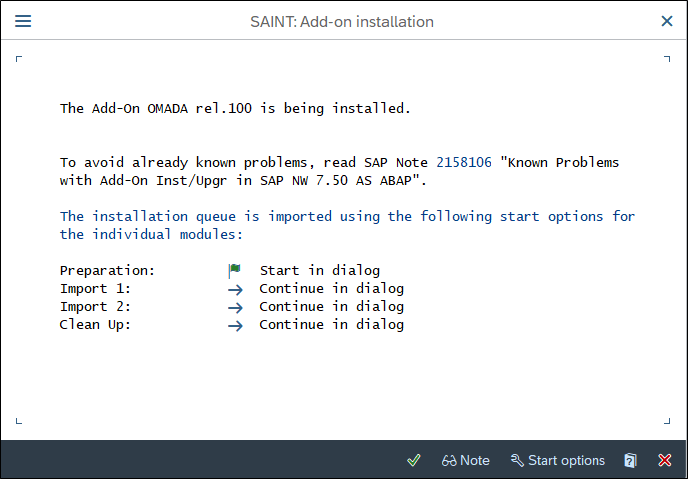Click the 'Import 2:' label
688x479 pixels.
coord(95,307)
